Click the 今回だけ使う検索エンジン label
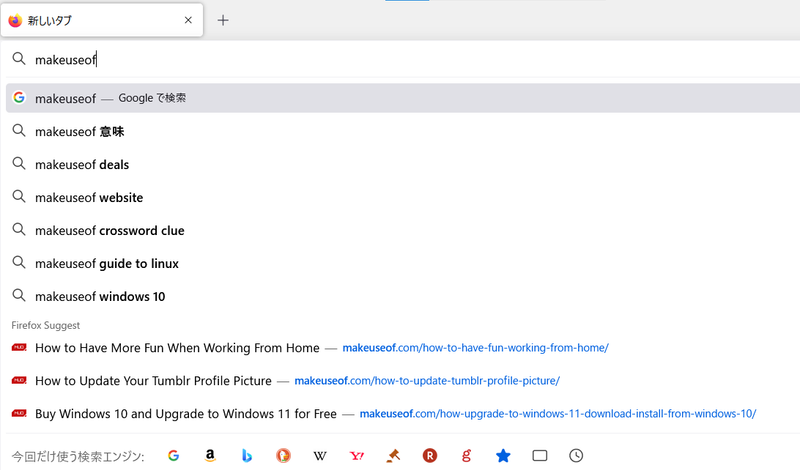 coord(78,456)
